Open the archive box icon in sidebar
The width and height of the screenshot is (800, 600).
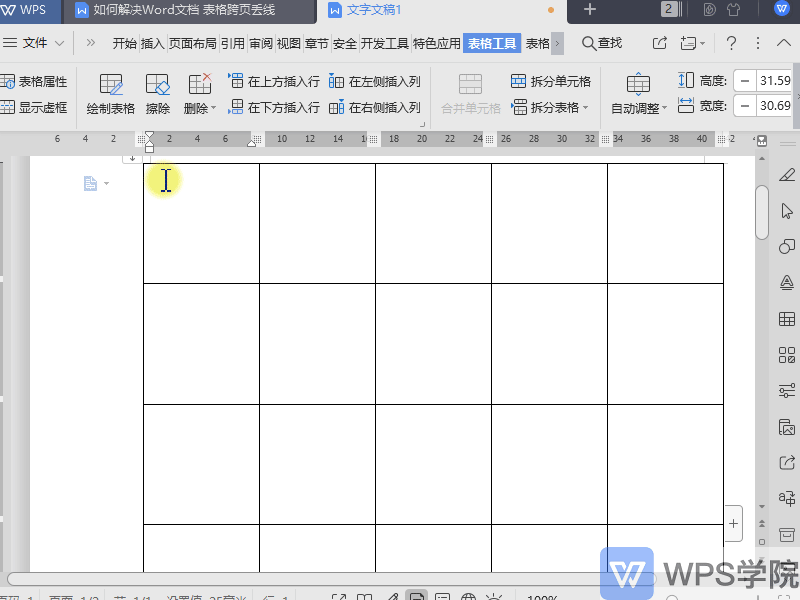pos(787,535)
